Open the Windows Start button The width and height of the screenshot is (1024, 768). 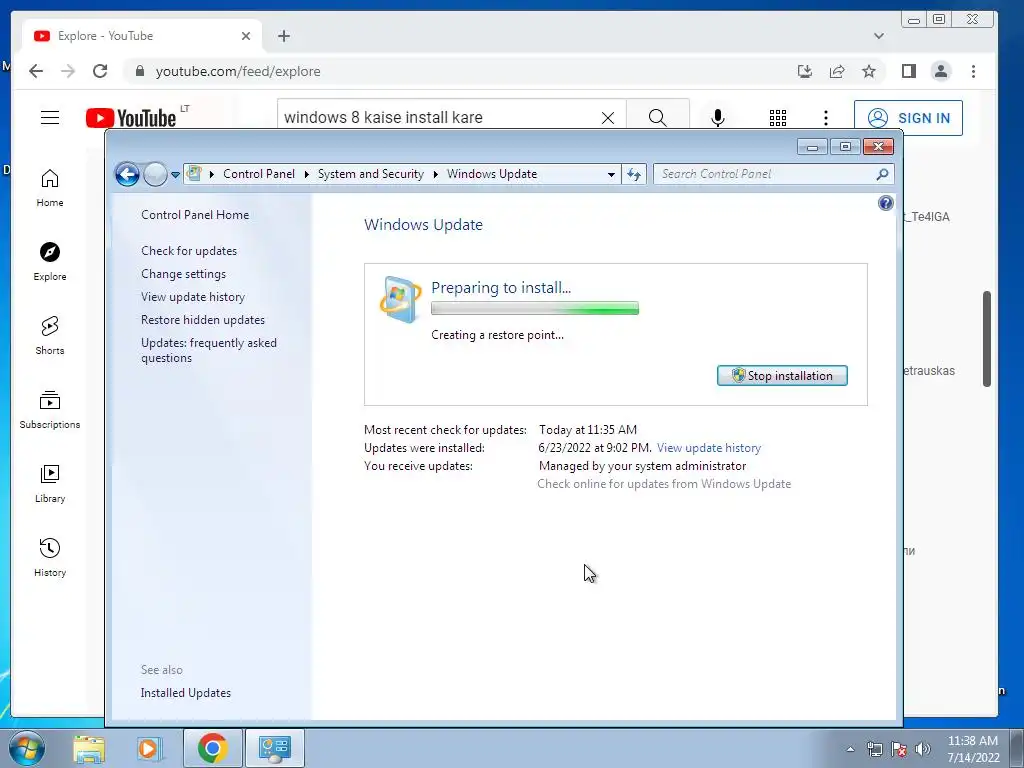coord(26,748)
